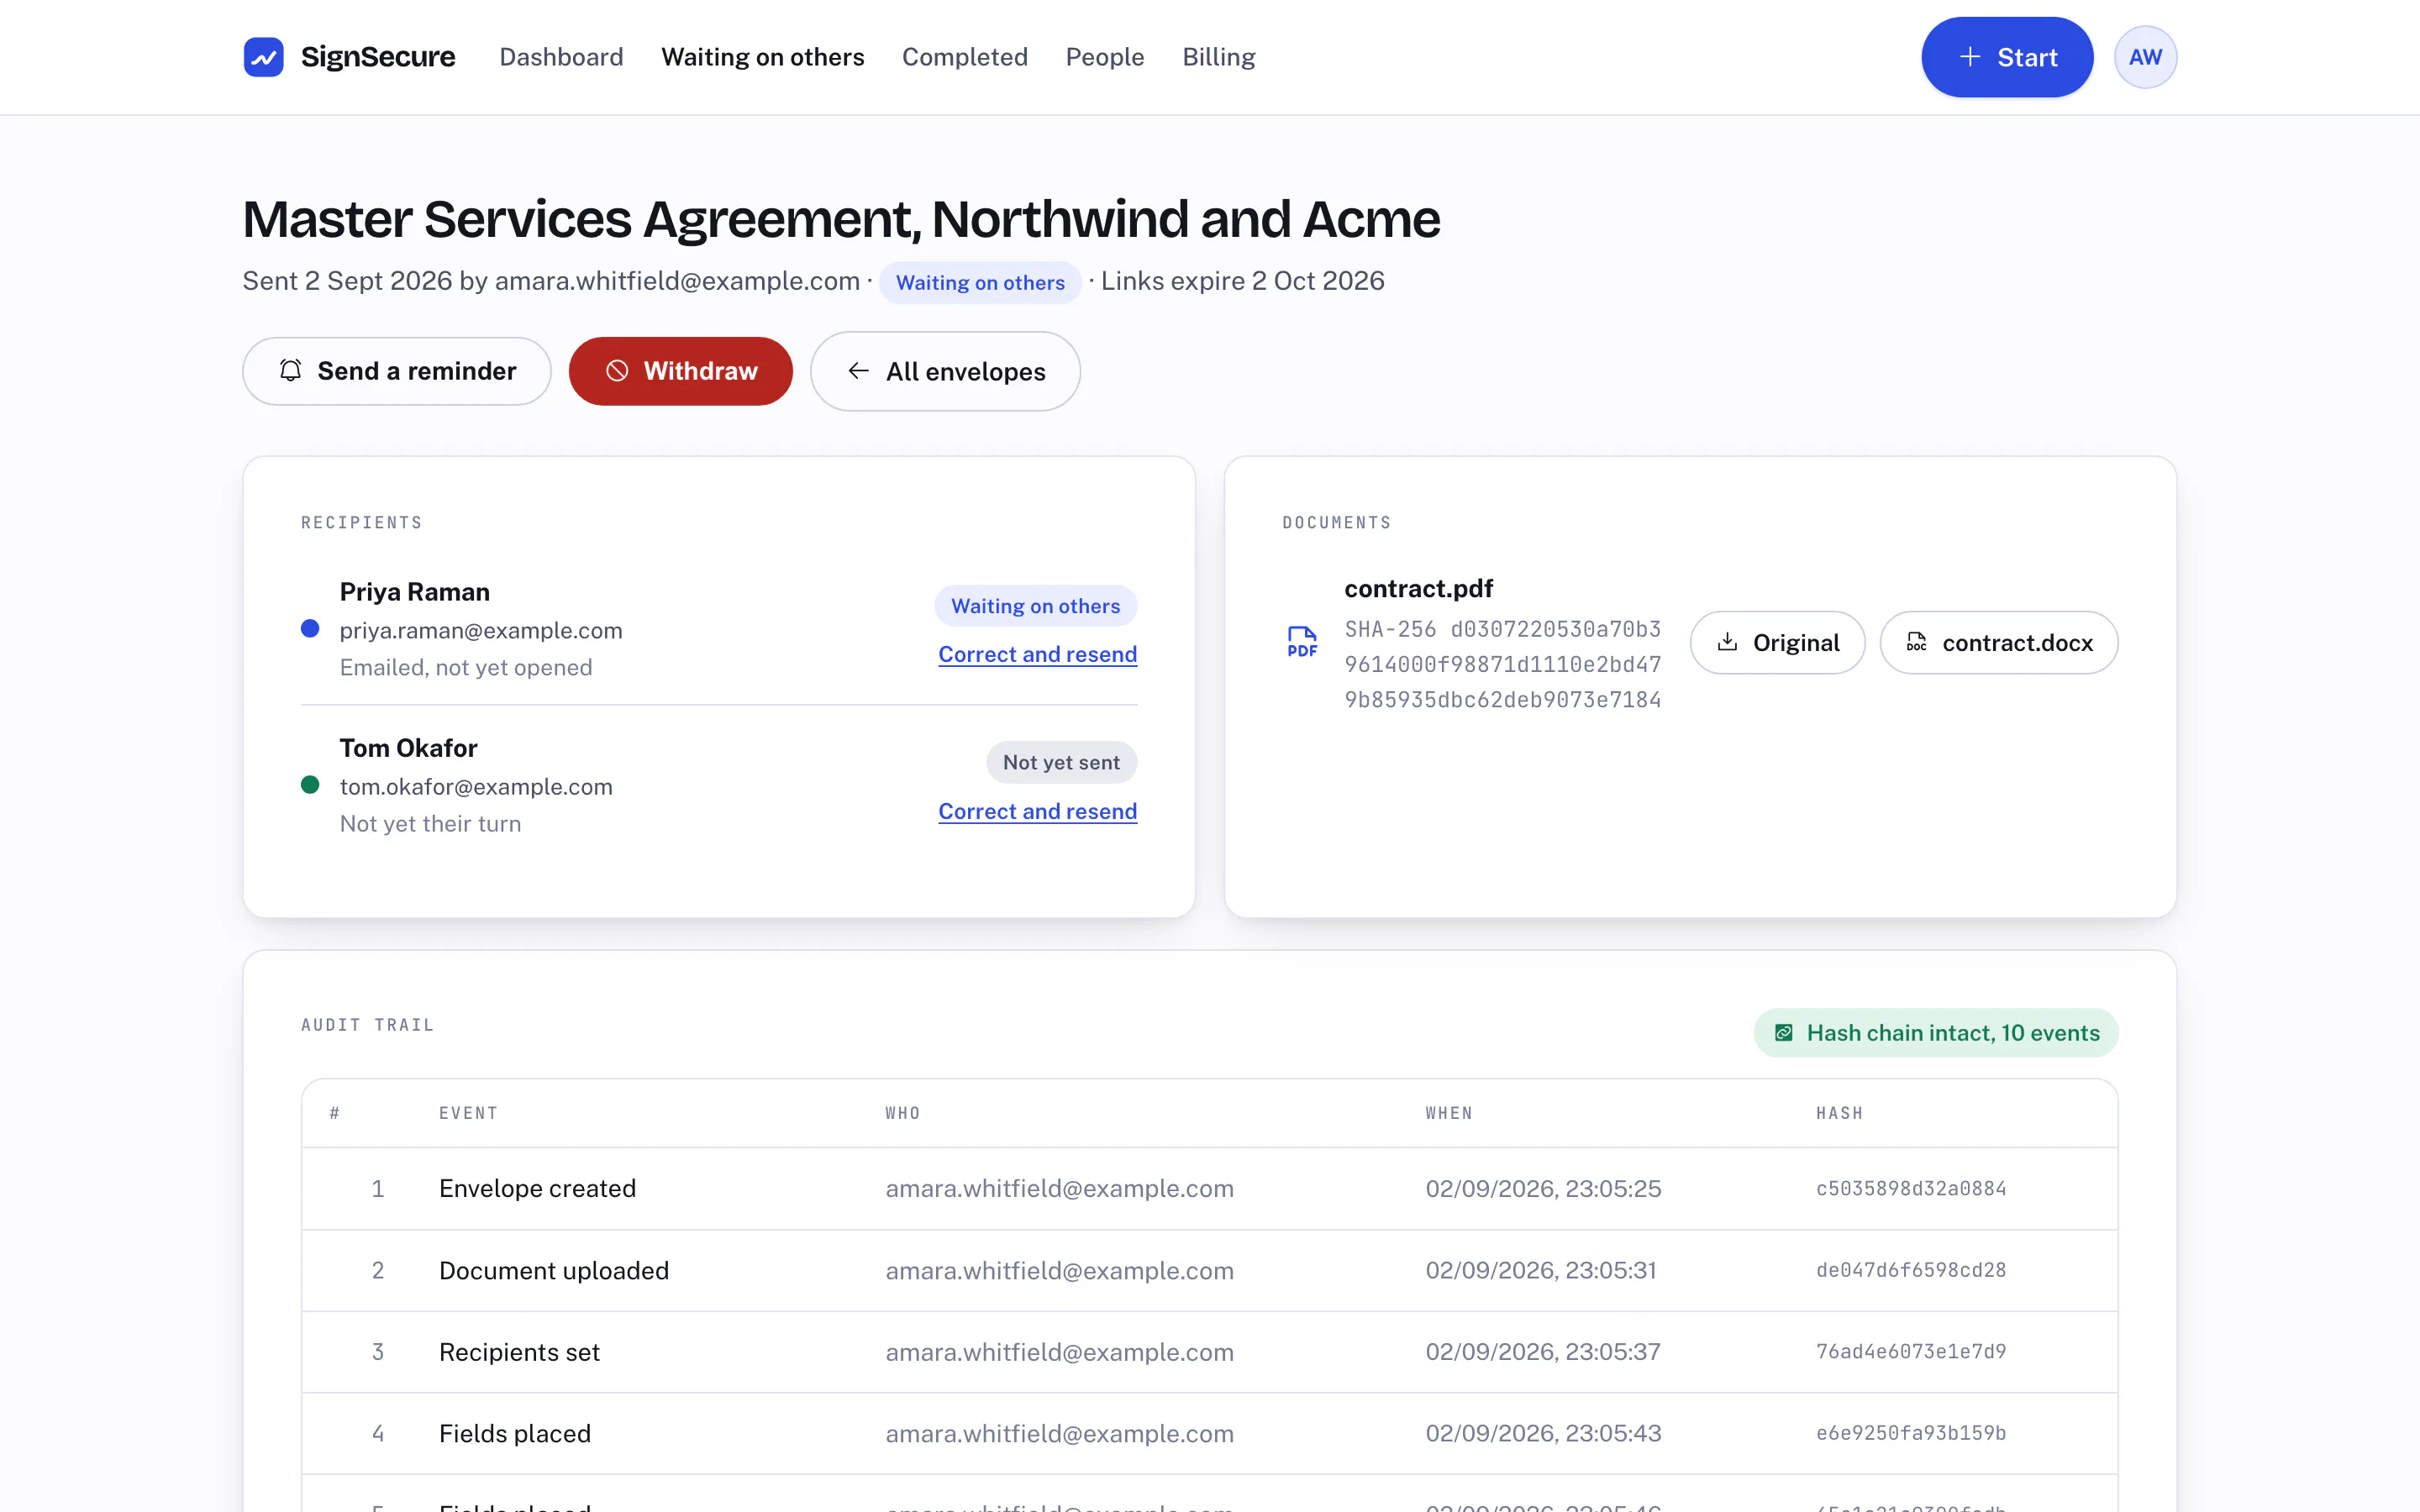Click the Document uploaded event
The width and height of the screenshot is (2420, 1512).
(x=554, y=1270)
